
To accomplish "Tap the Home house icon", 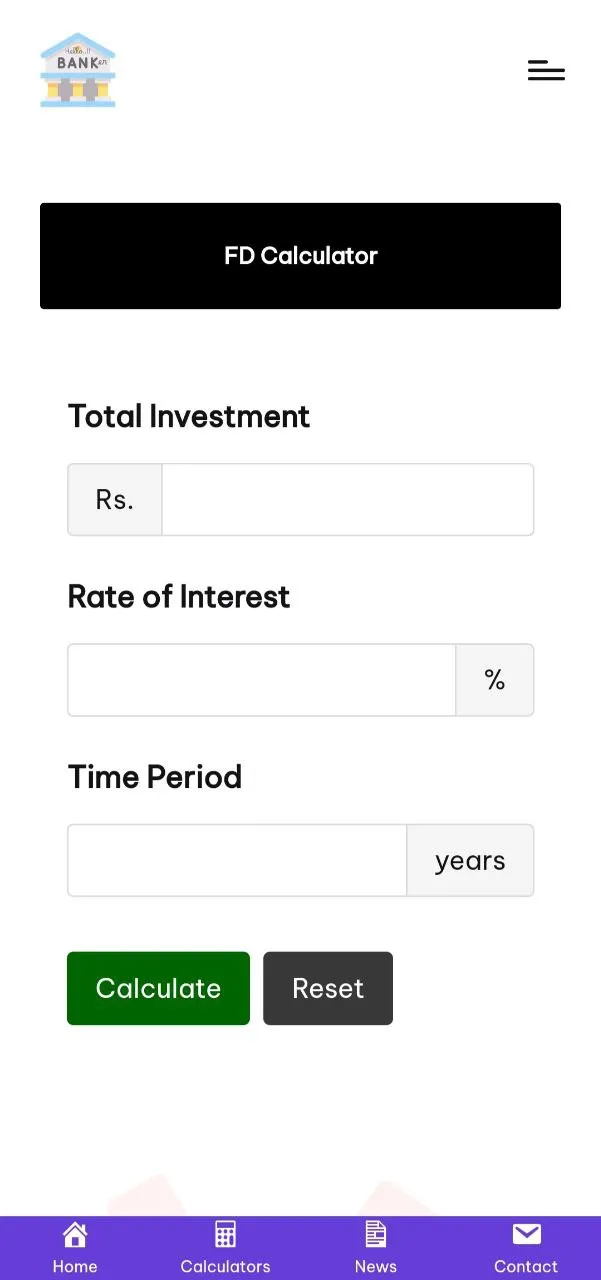I will pyautogui.click(x=75, y=1235).
